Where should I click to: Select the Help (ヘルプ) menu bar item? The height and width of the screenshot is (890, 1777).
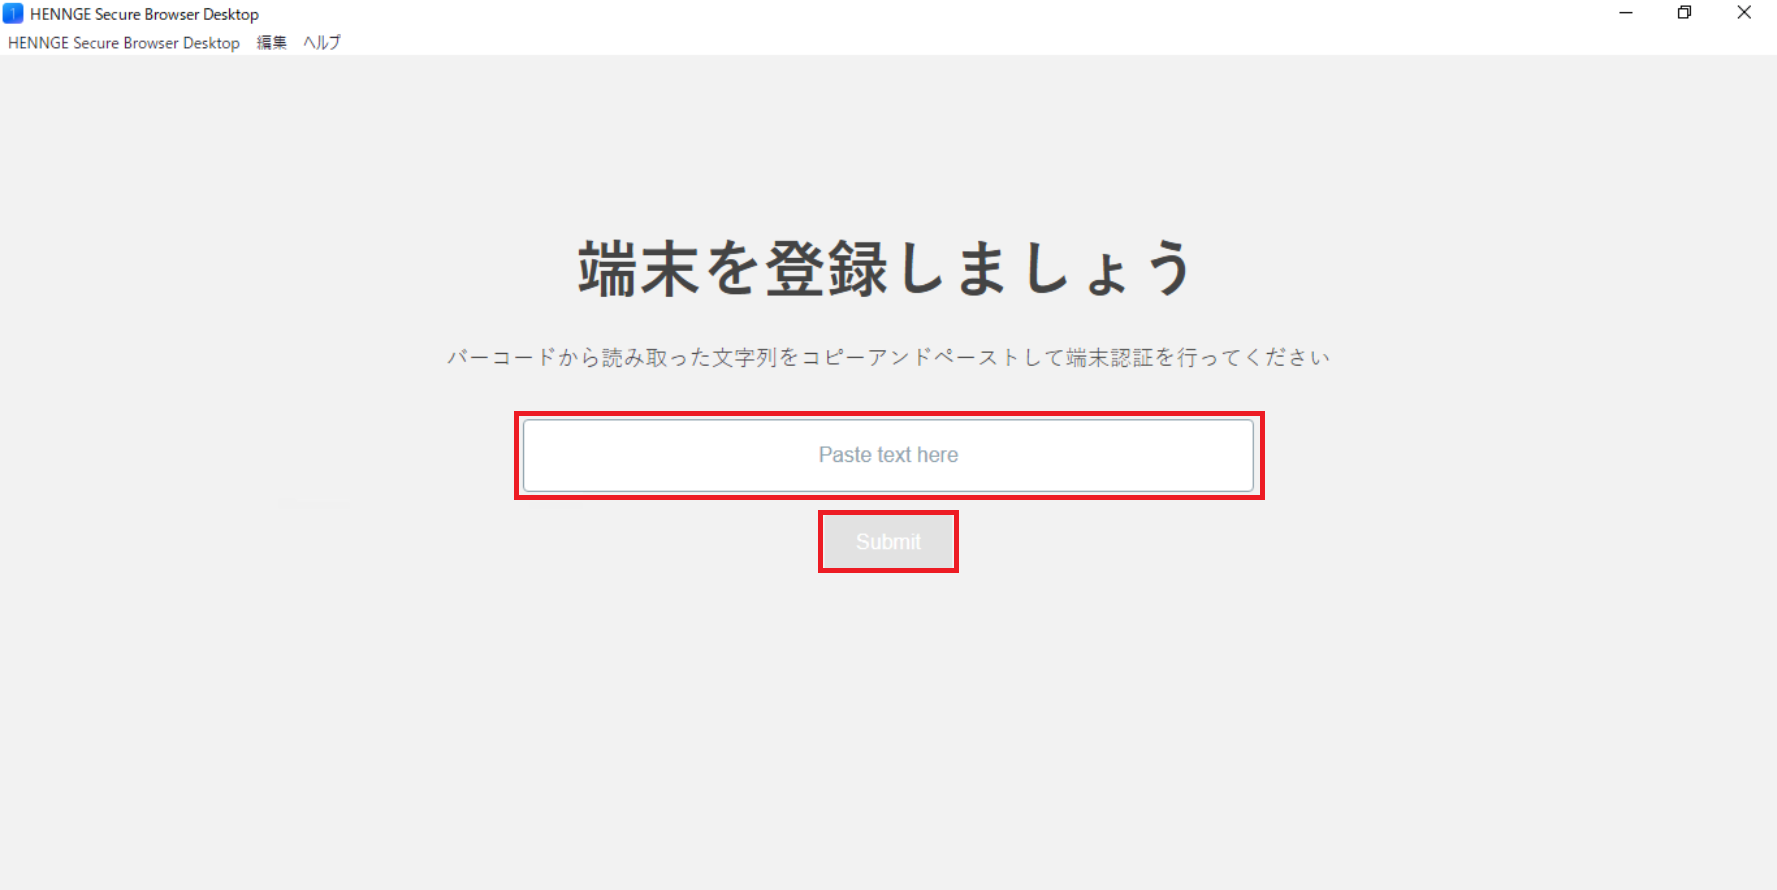[x=322, y=43]
